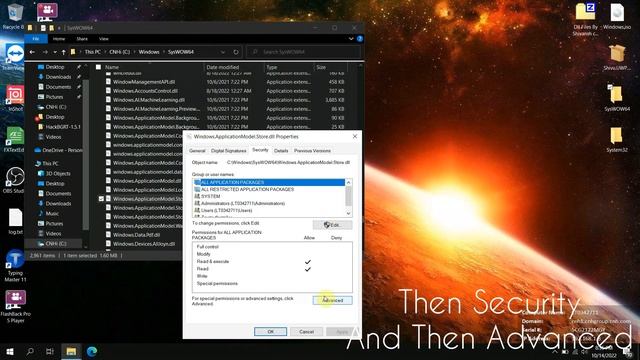
Task: Click the Edit permissions button
Action: click(x=332, y=225)
